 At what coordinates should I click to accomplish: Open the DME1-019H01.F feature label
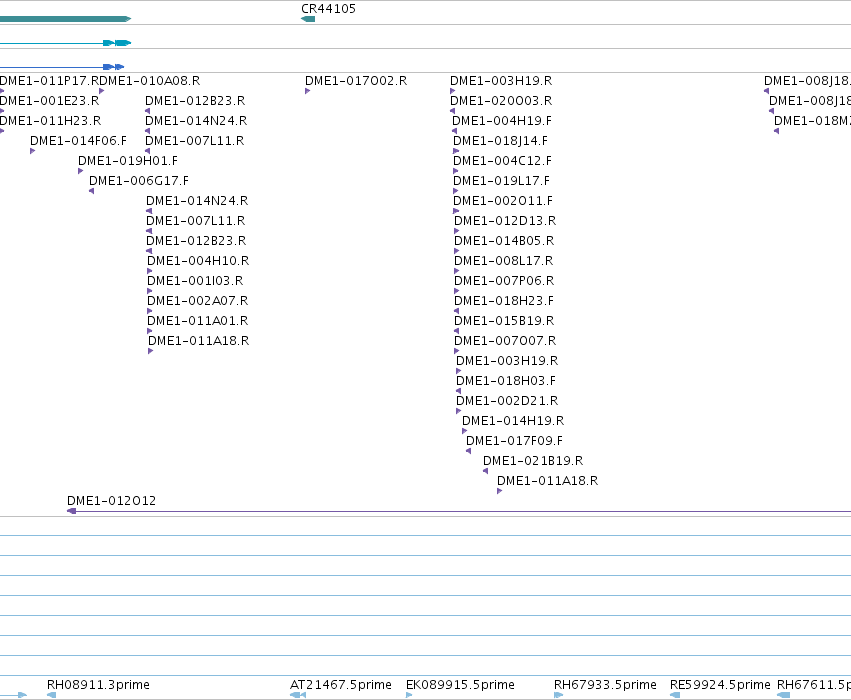[x=128, y=161]
